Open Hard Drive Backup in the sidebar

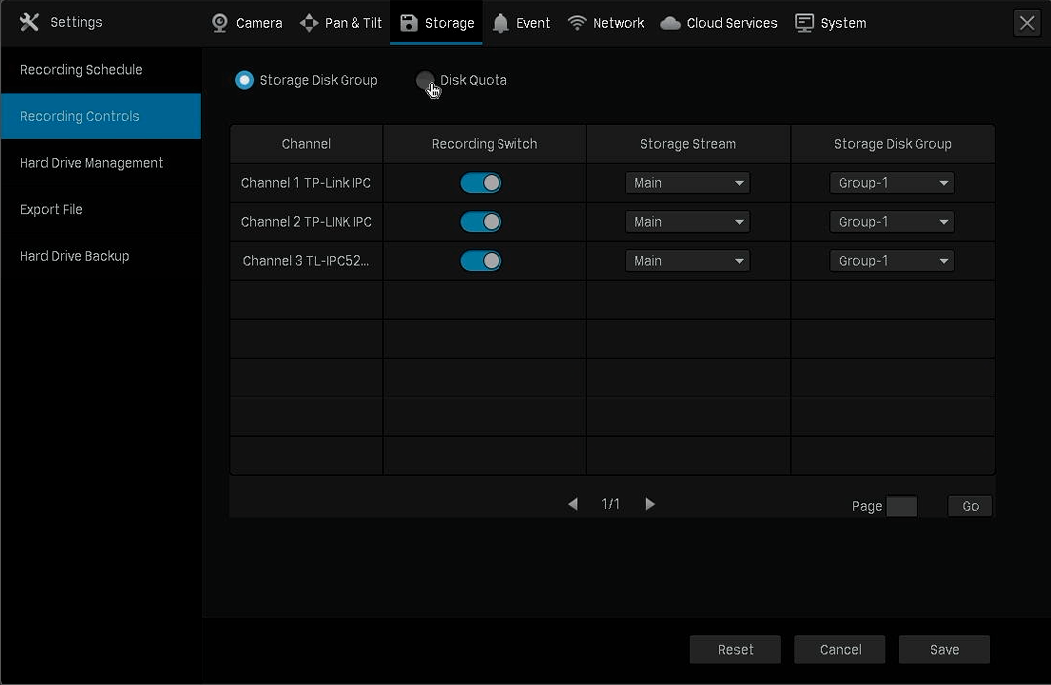pos(101,256)
